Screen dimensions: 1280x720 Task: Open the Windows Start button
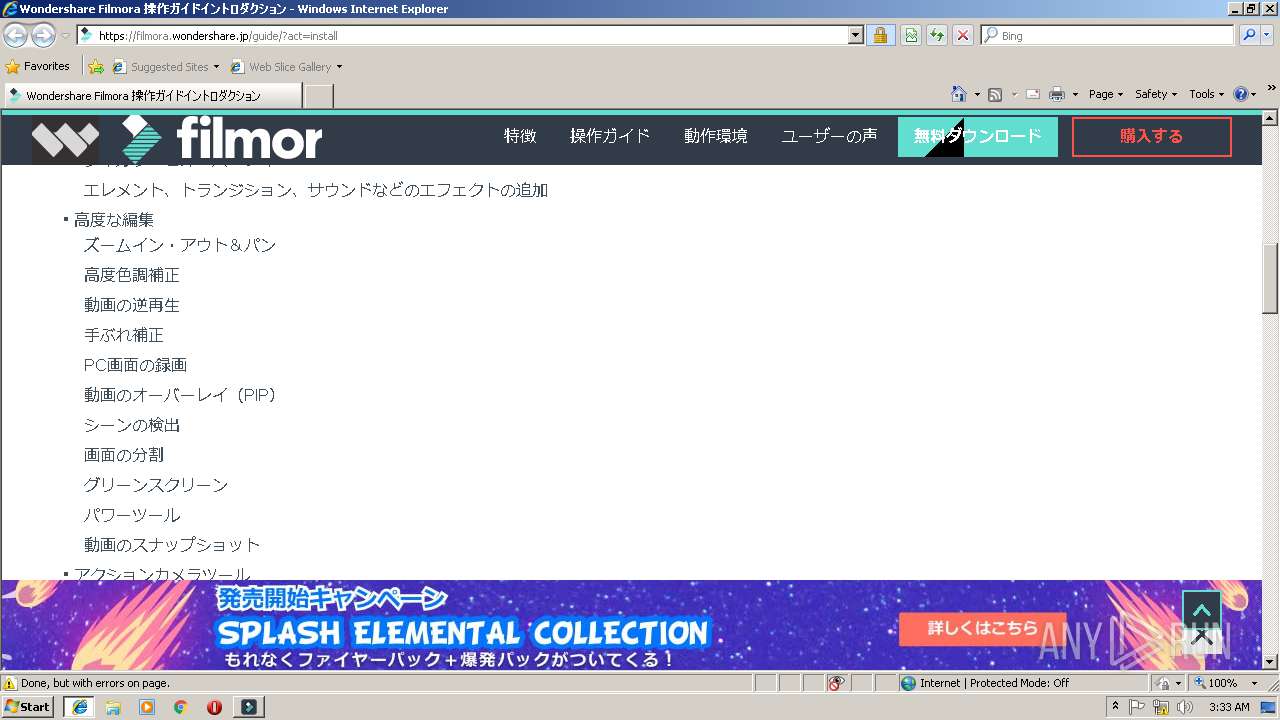click(x=28, y=706)
